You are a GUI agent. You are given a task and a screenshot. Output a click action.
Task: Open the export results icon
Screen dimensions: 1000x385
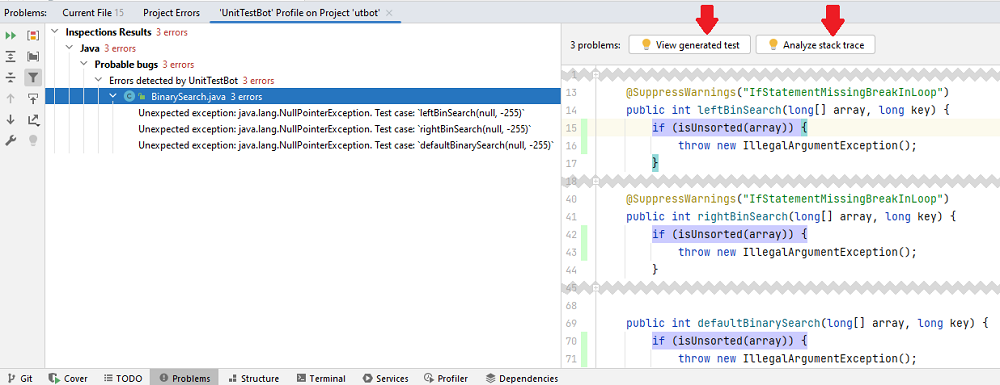click(x=33, y=119)
